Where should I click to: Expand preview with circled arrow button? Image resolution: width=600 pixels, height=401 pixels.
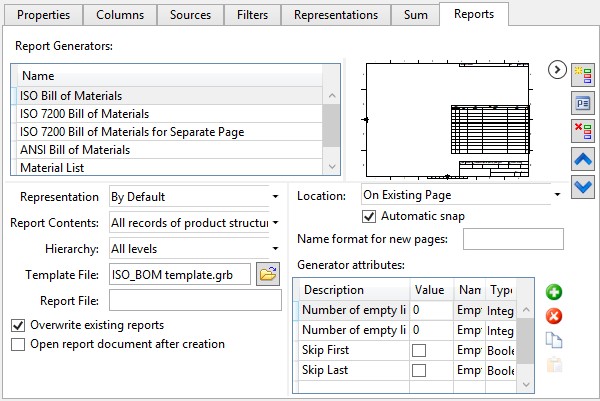[557, 70]
